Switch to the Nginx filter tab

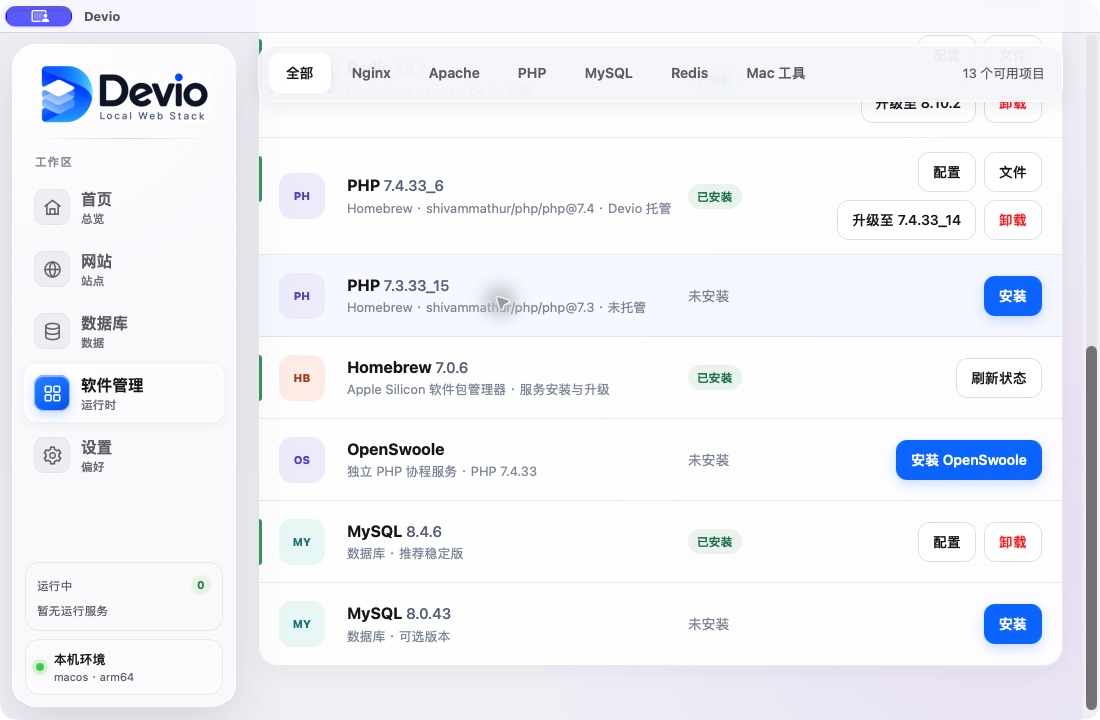click(x=371, y=73)
